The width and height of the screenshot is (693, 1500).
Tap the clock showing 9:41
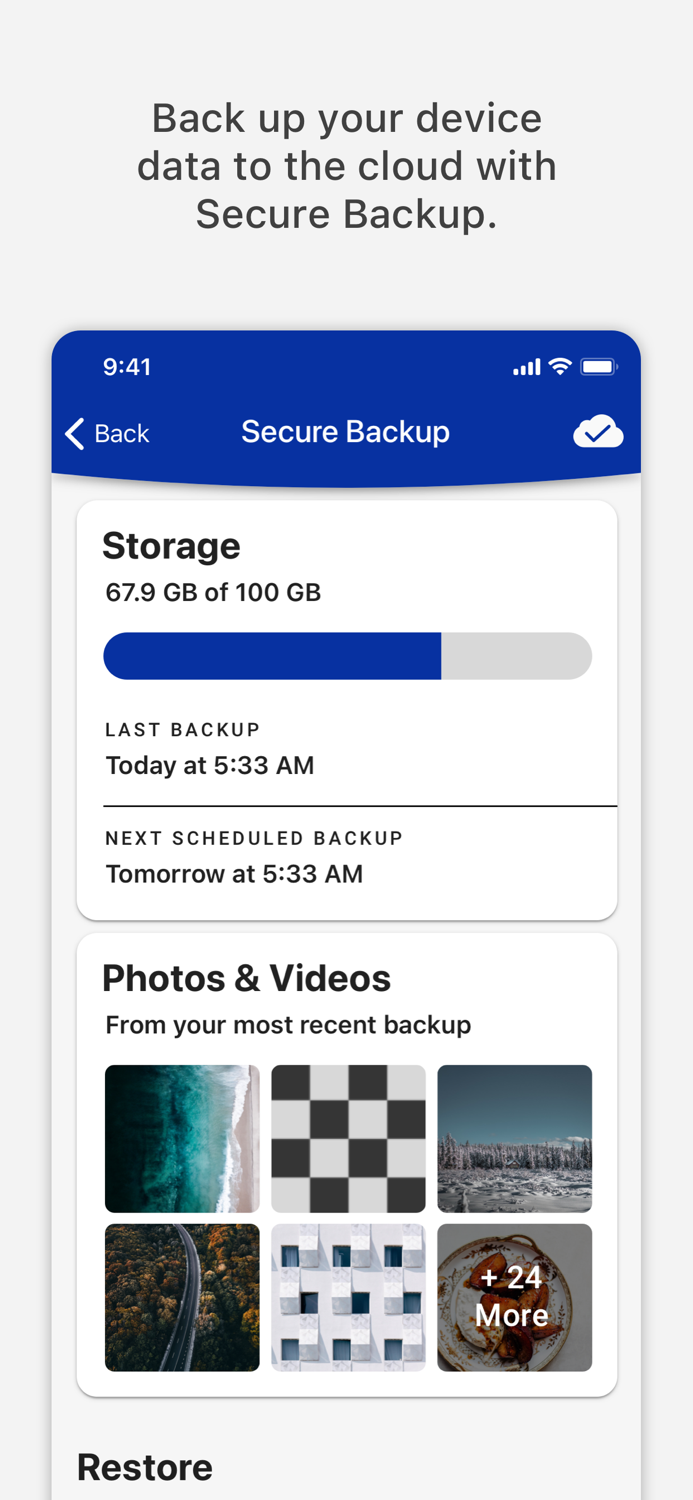127,367
